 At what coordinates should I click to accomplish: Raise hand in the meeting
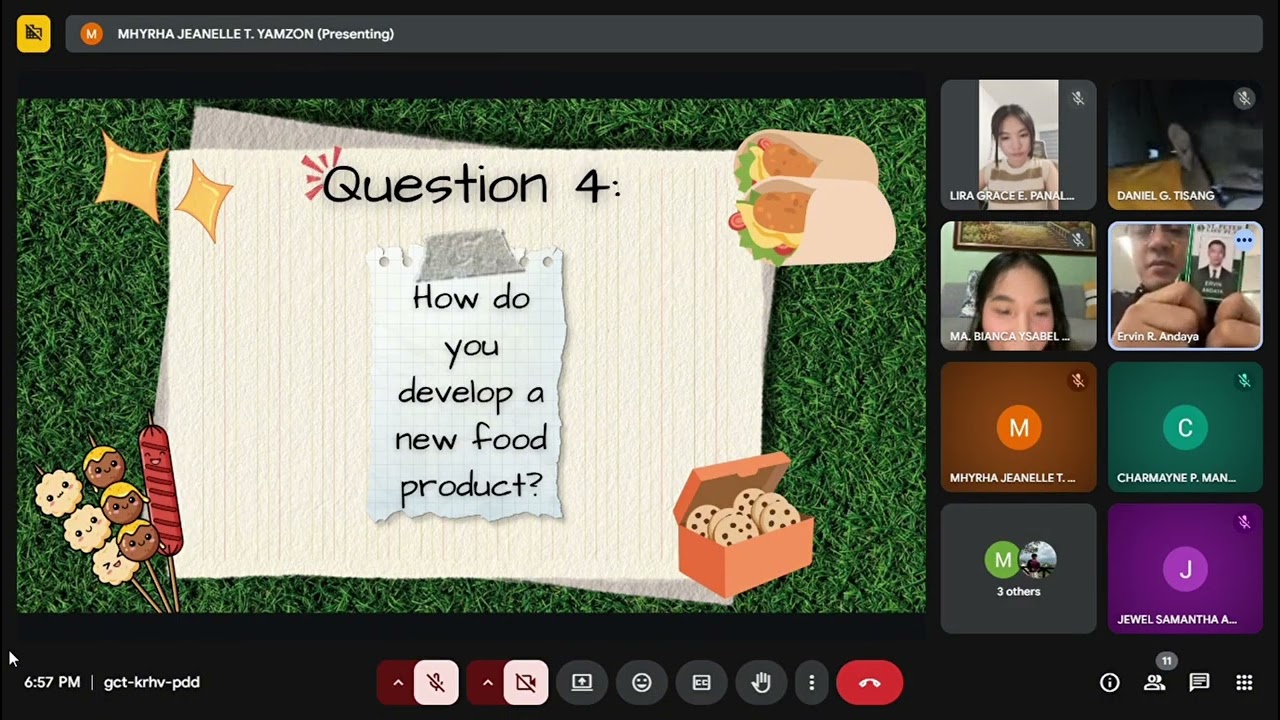coord(762,682)
